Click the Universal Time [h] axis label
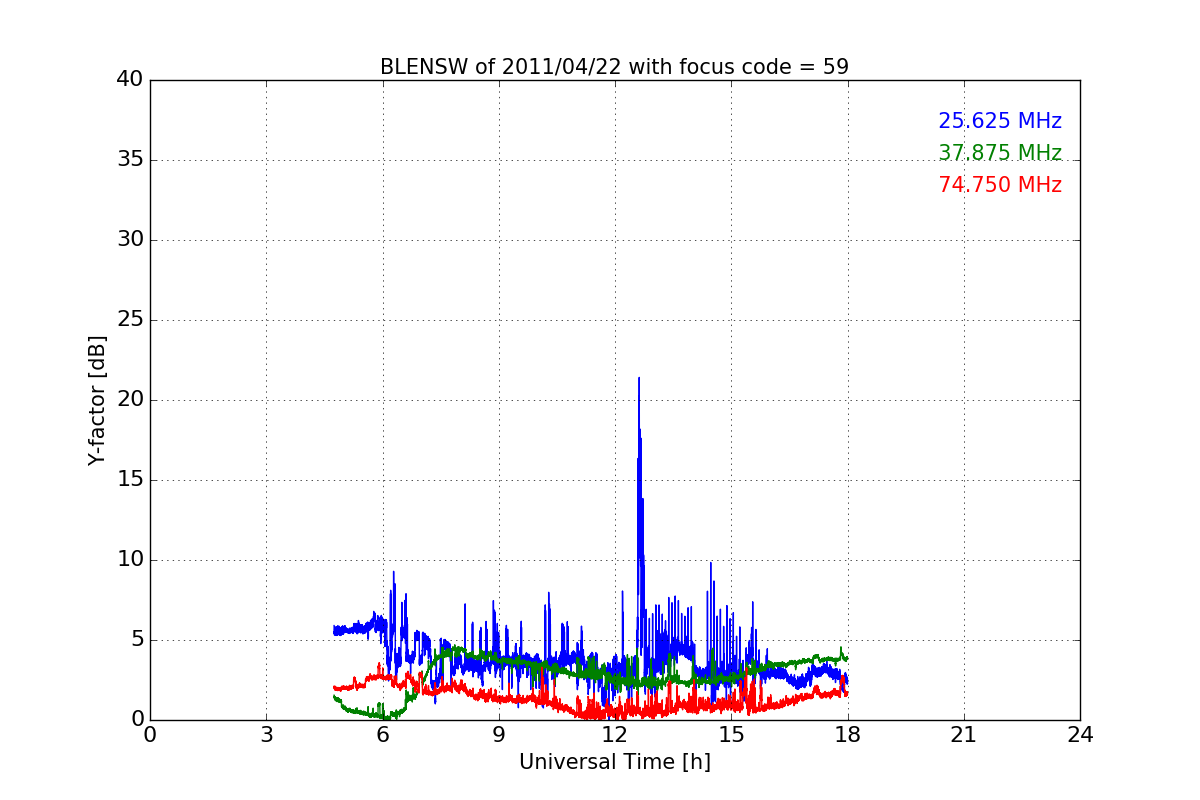Image resolution: width=1200 pixels, height=800 pixels. coord(614,762)
